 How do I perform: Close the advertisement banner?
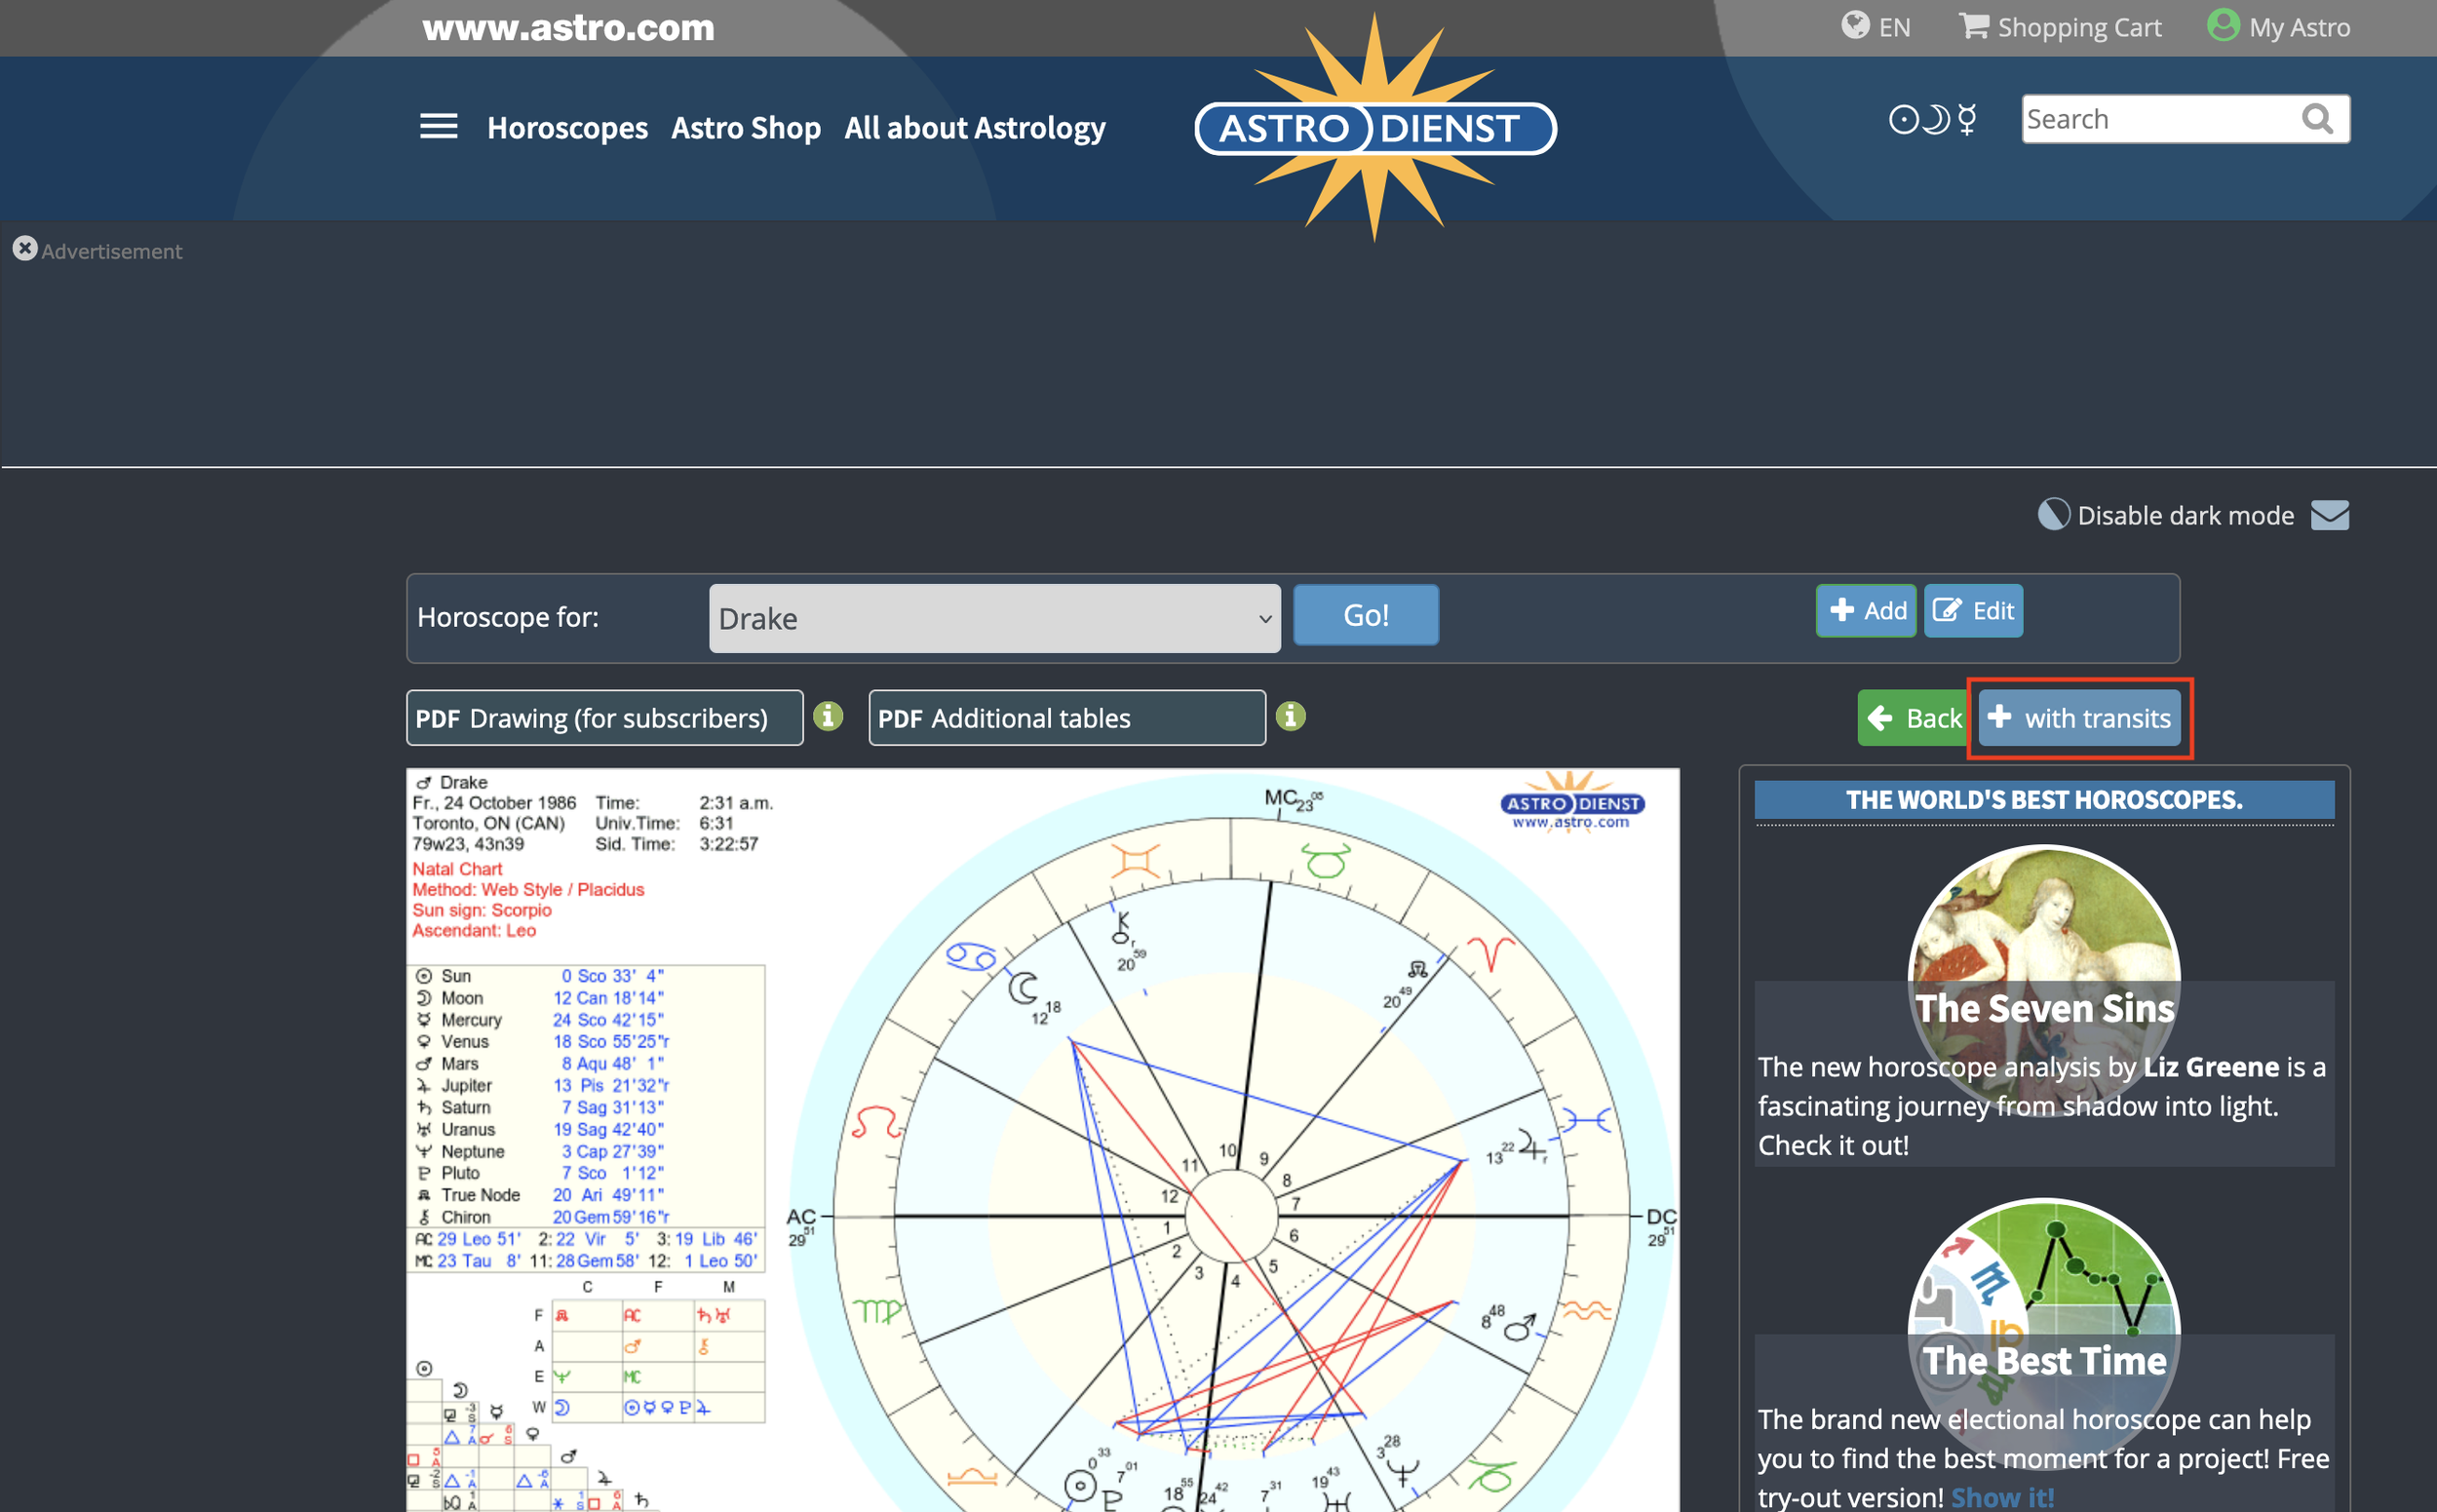[25, 249]
